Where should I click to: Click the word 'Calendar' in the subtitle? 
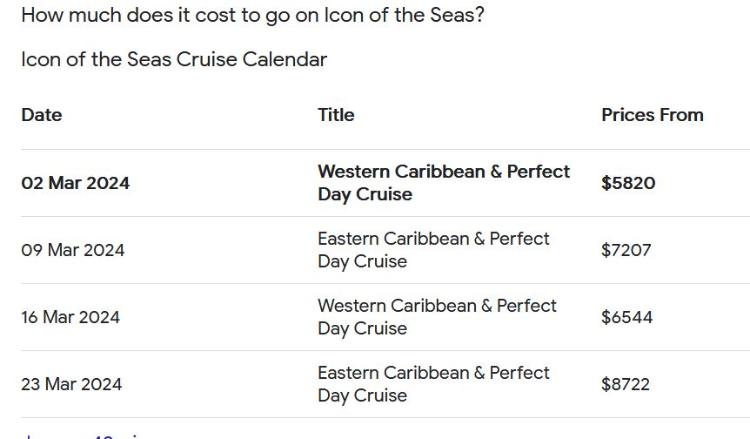286,60
